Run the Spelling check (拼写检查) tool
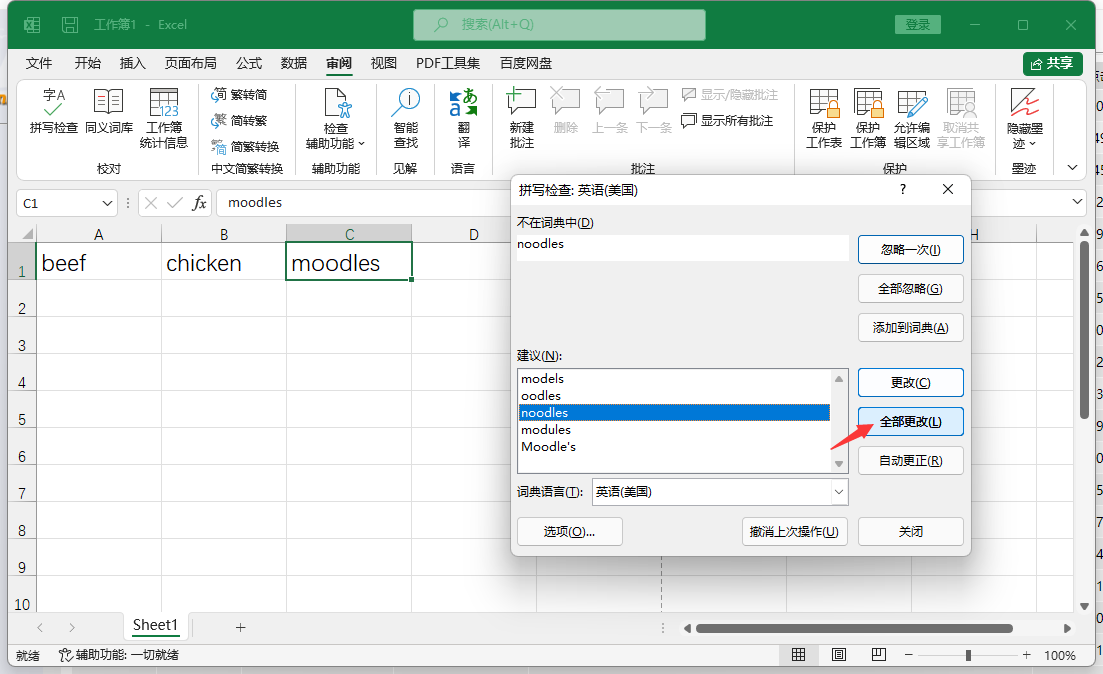This screenshot has width=1103, height=674. [53, 111]
